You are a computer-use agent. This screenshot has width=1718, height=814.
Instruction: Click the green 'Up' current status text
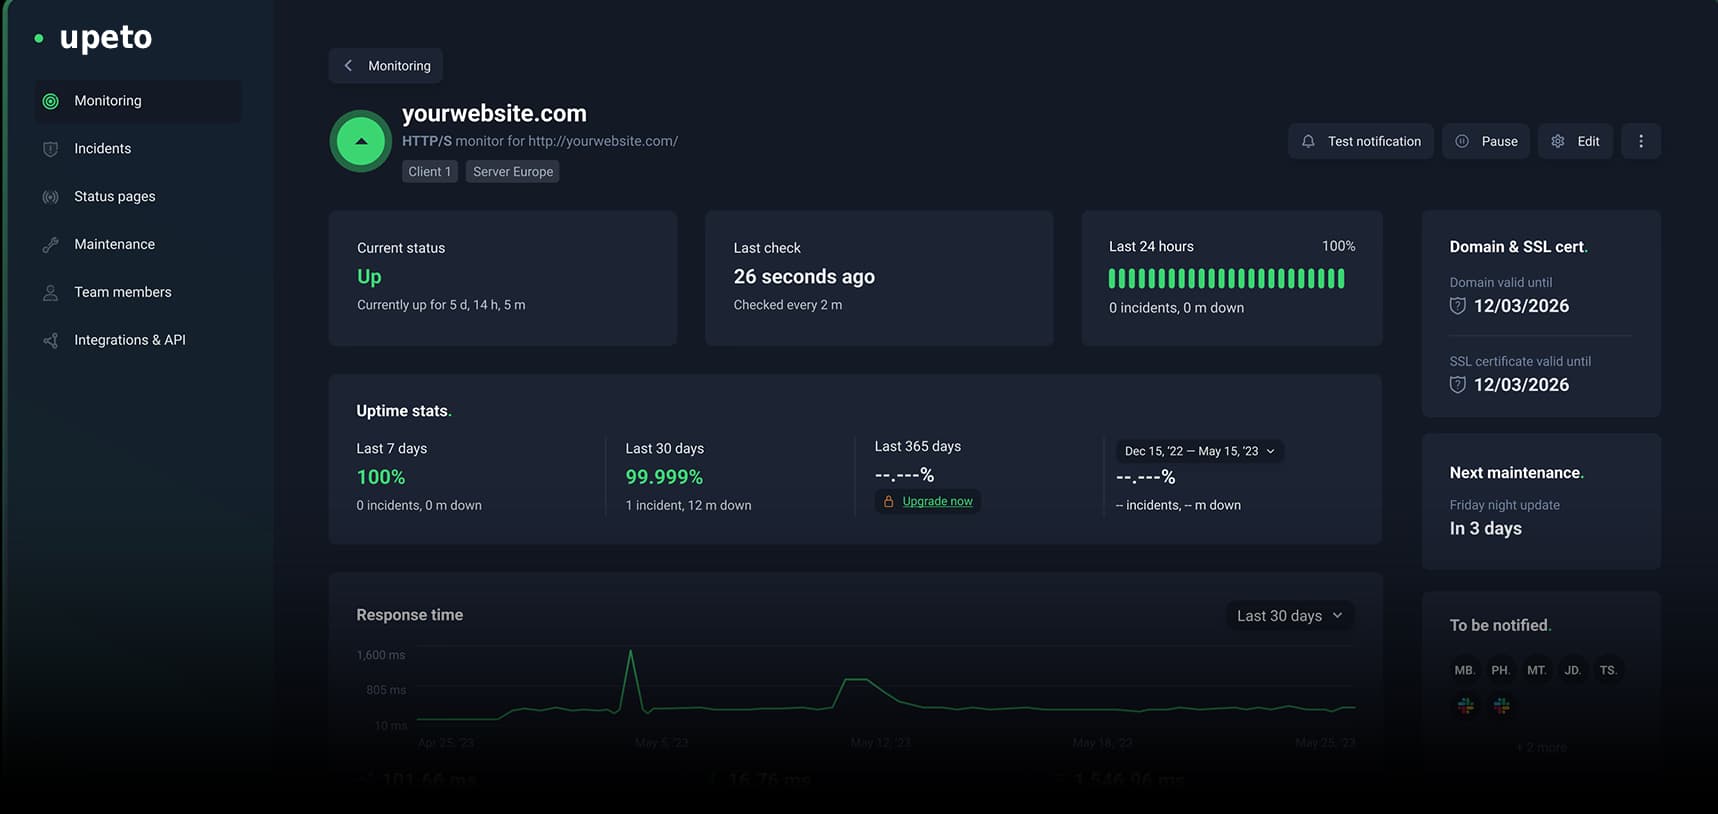[x=369, y=277]
